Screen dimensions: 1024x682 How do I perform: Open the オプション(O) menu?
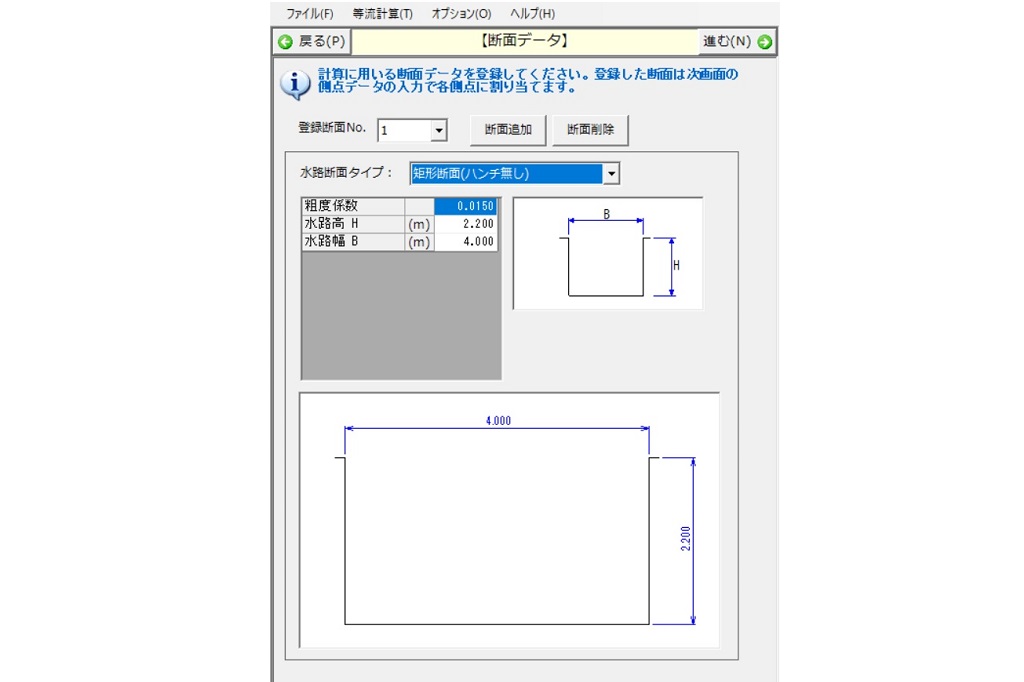click(461, 14)
